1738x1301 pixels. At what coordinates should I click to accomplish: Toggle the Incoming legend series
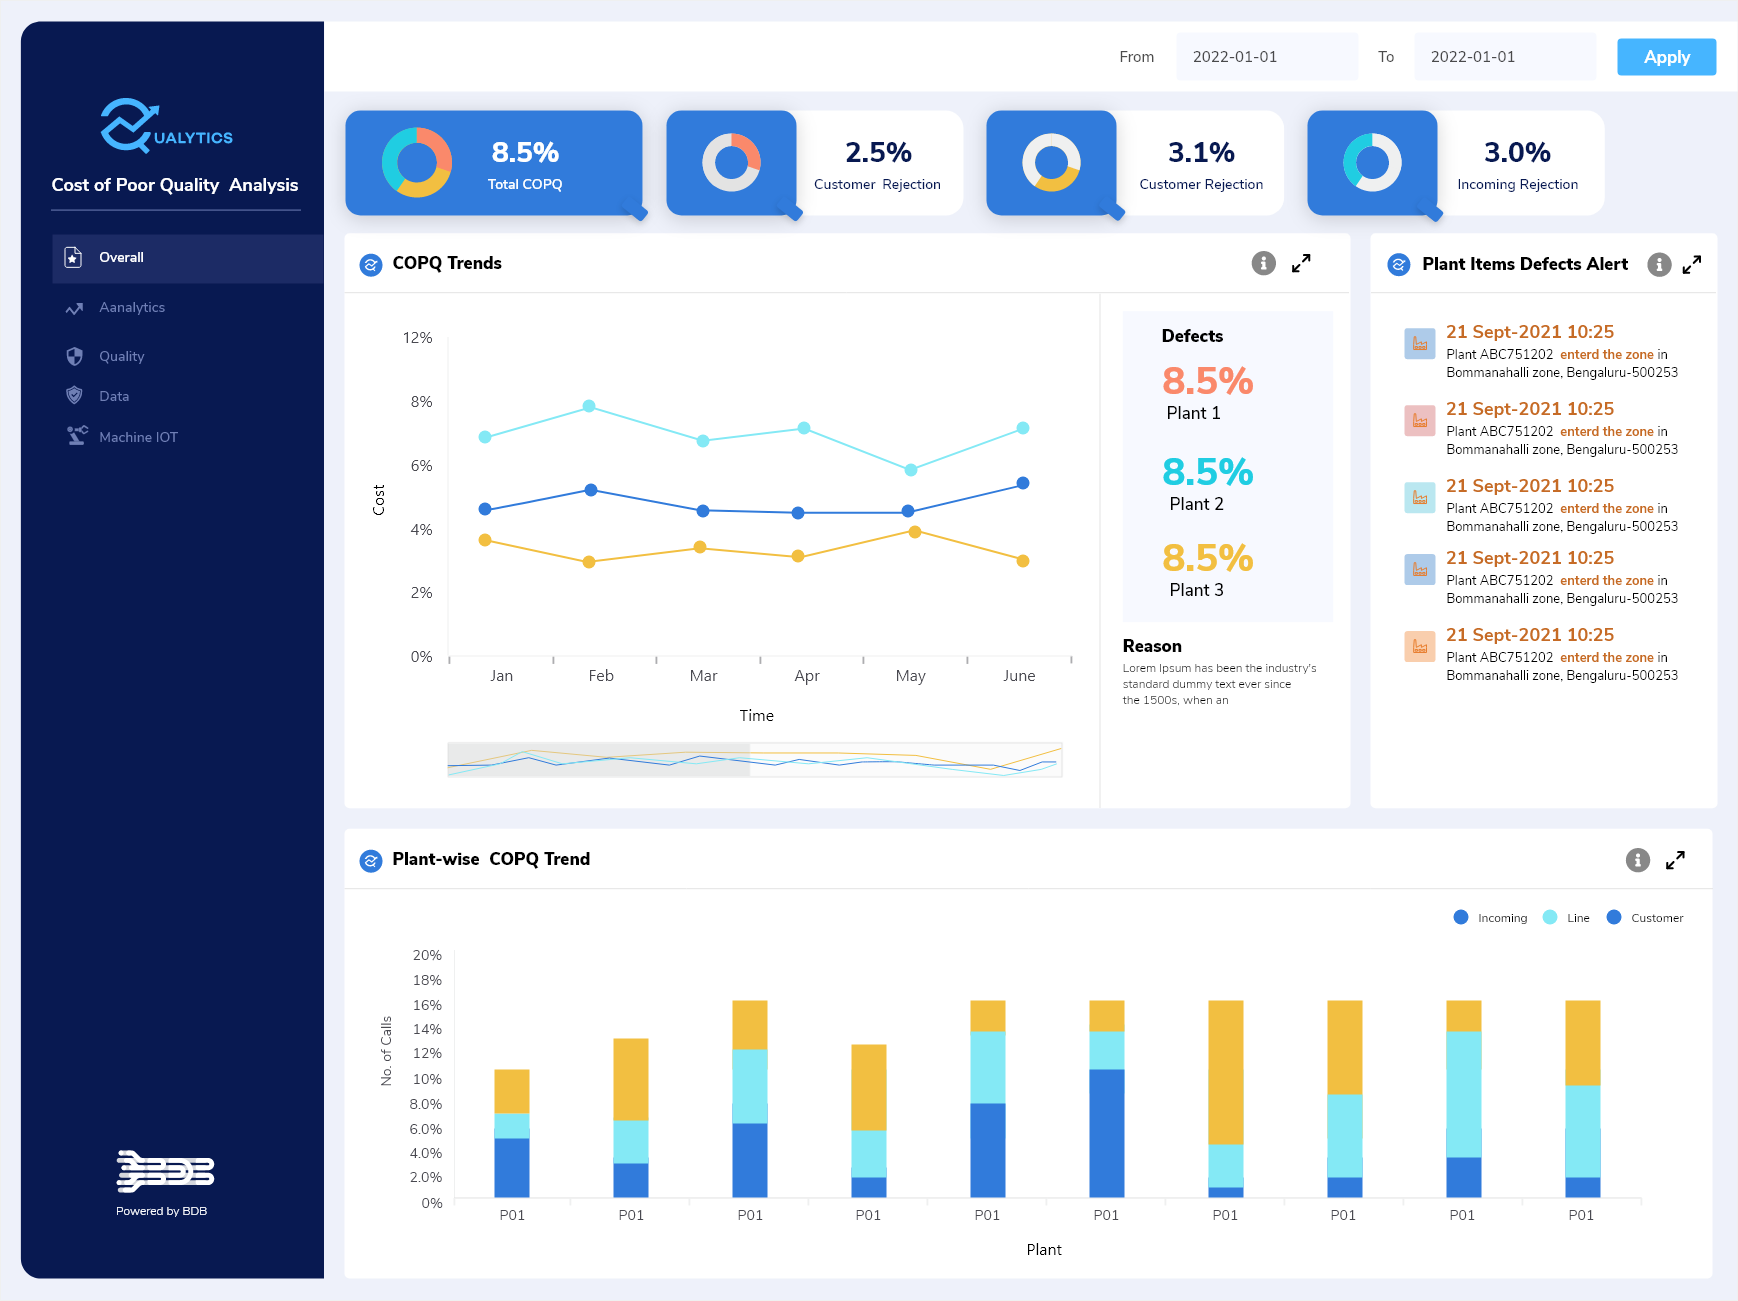coord(1490,918)
